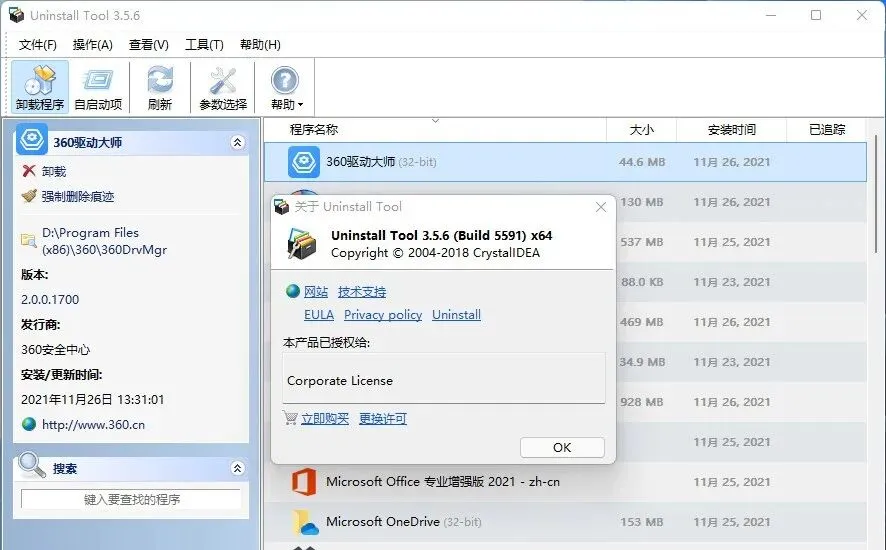Click install time 2021年11月26日 13:31:01

(x=93, y=400)
